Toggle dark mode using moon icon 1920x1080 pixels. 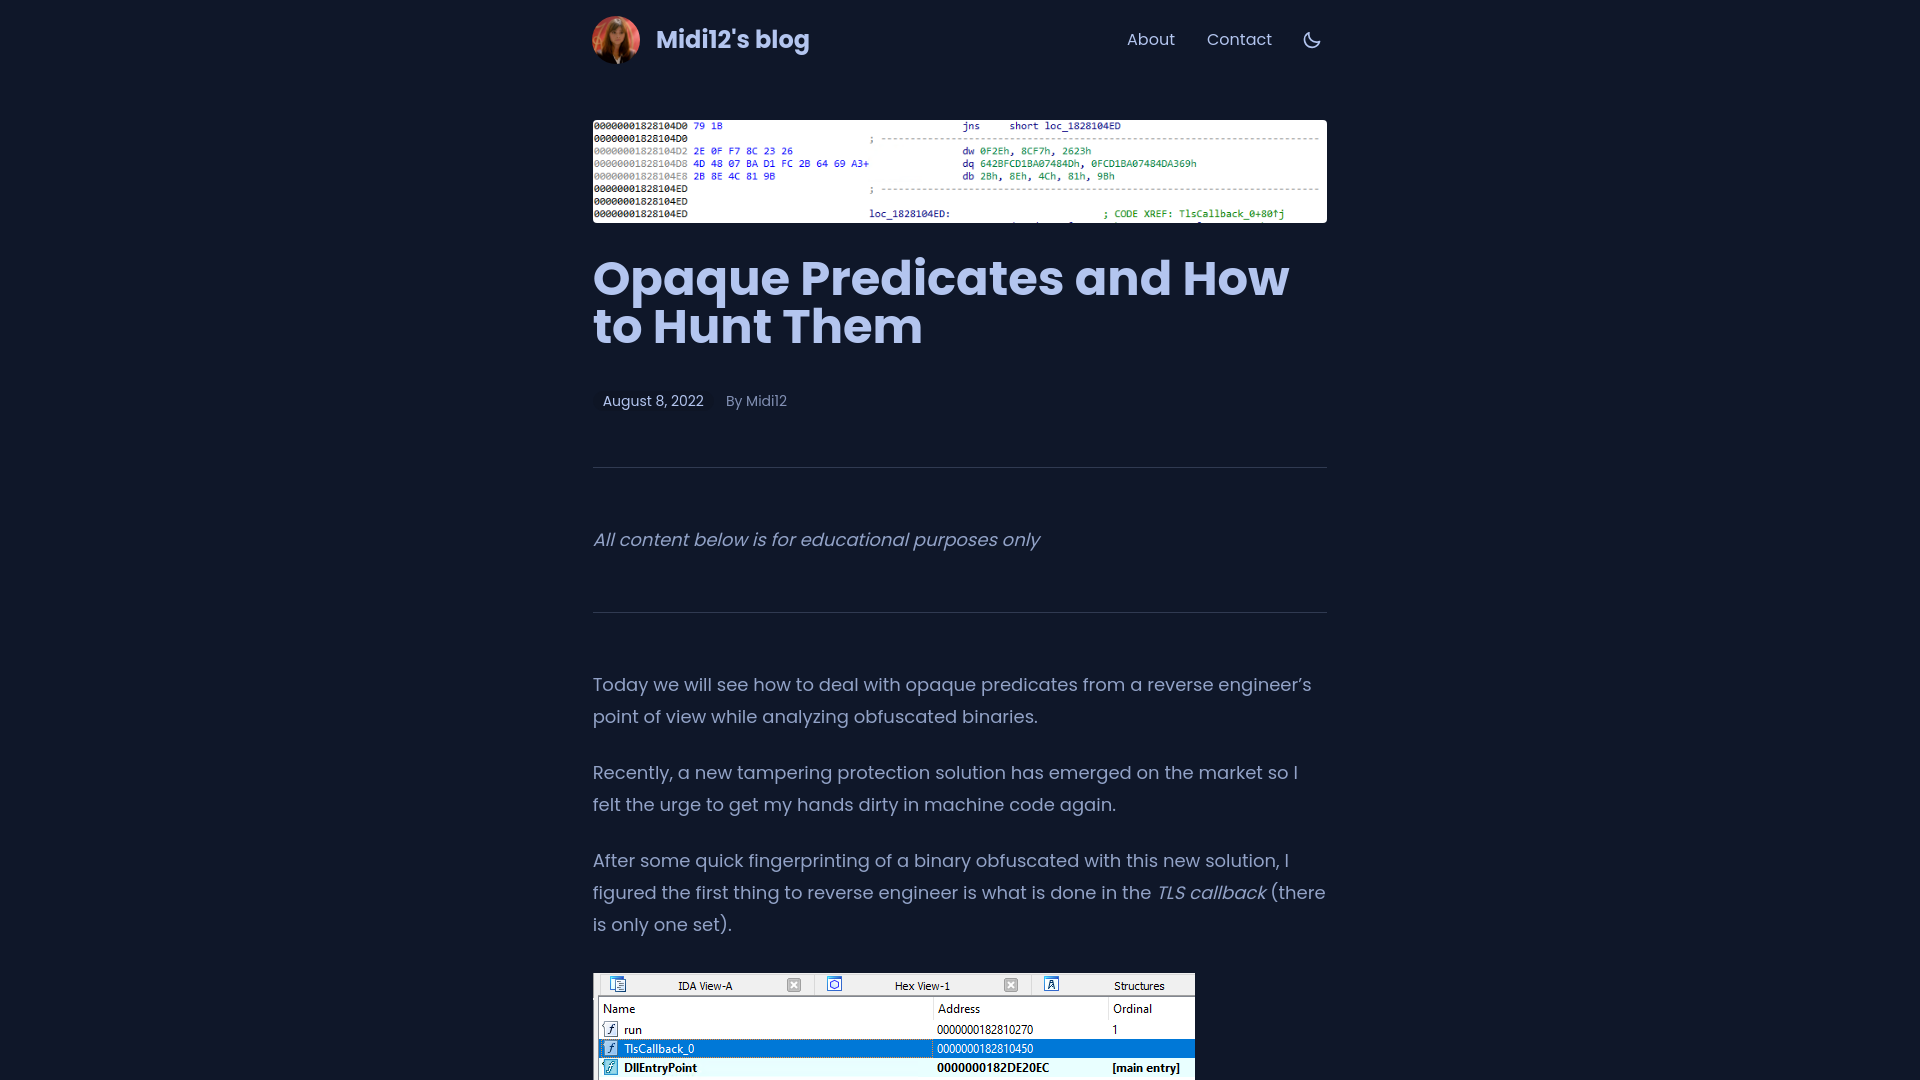tap(1311, 40)
